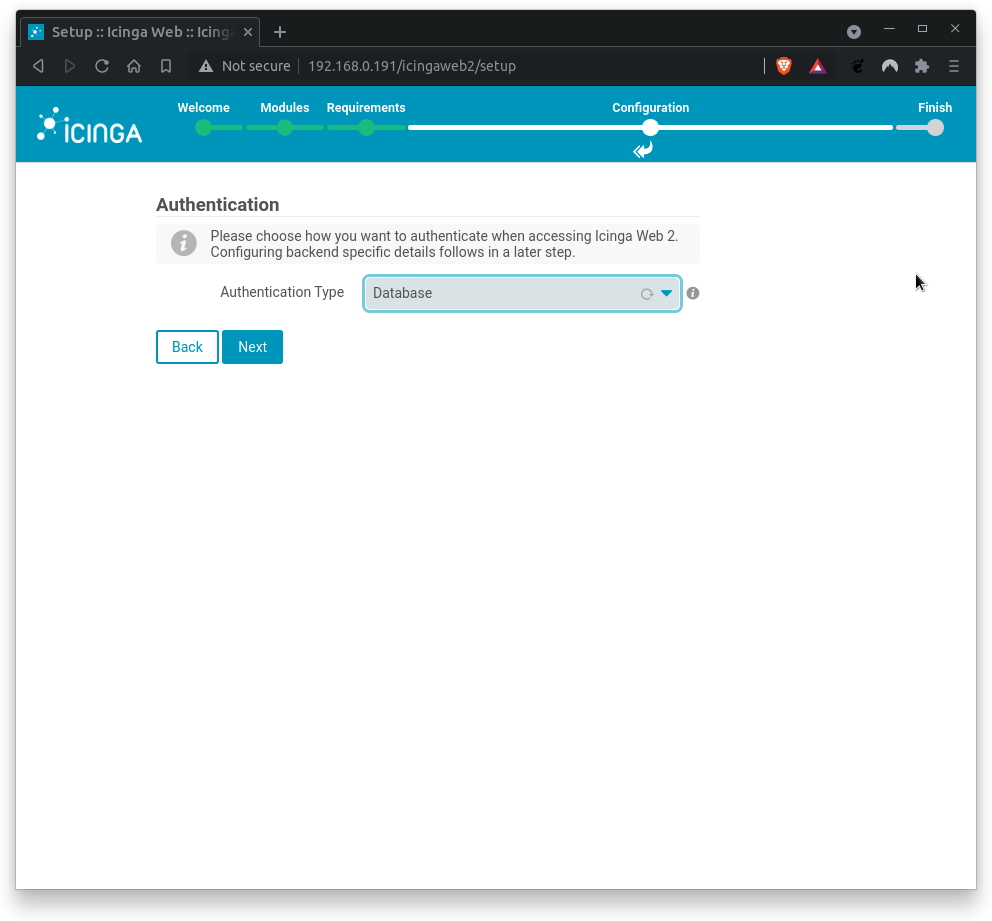Click the puzzle-piece extensions icon
992x921 pixels.
tap(921, 66)
